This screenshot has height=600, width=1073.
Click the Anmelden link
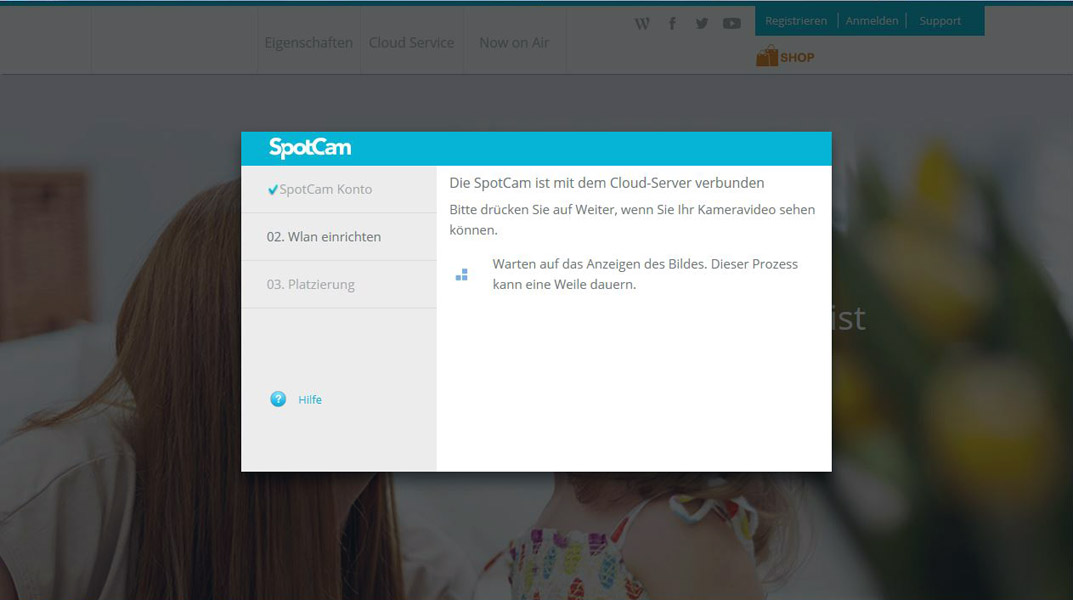click(872, 21)
